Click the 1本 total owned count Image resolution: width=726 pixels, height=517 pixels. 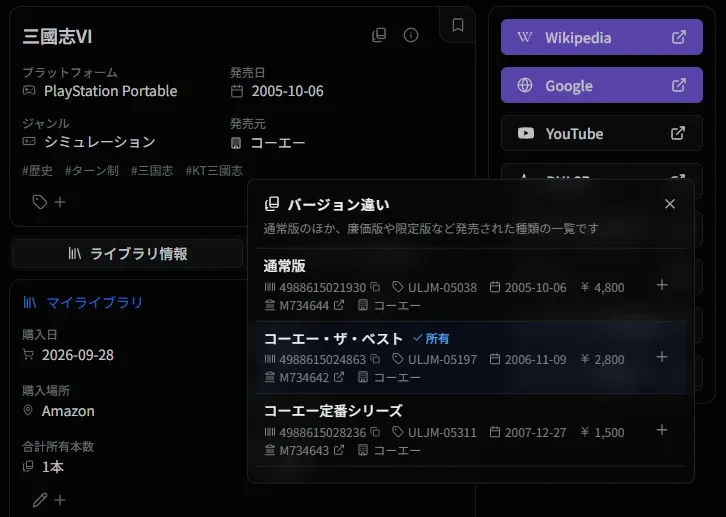click(x=53, y=467)
